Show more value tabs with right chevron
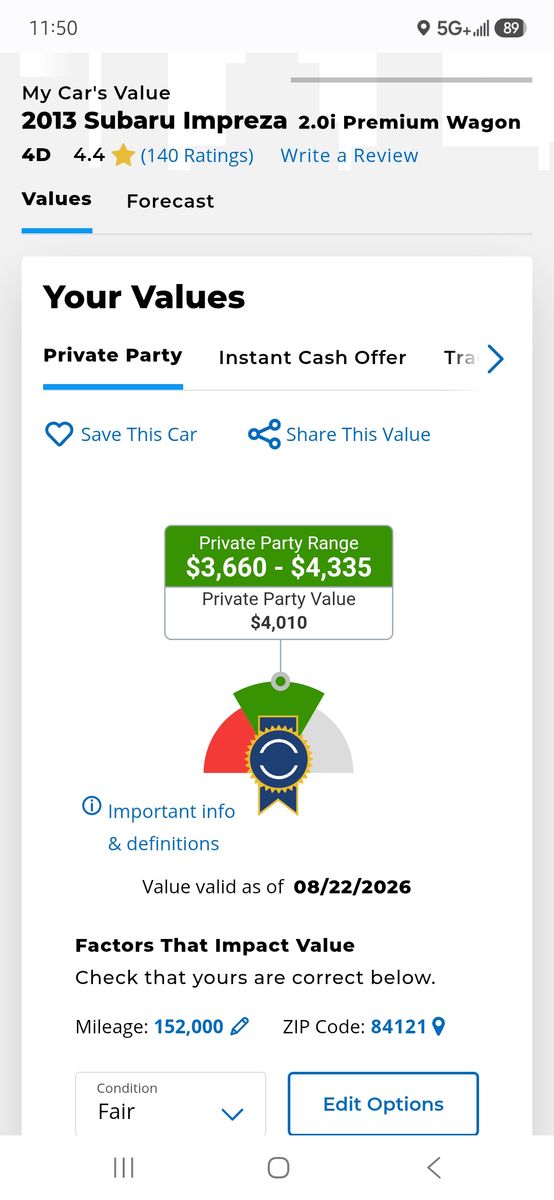 tap(495, 359)
